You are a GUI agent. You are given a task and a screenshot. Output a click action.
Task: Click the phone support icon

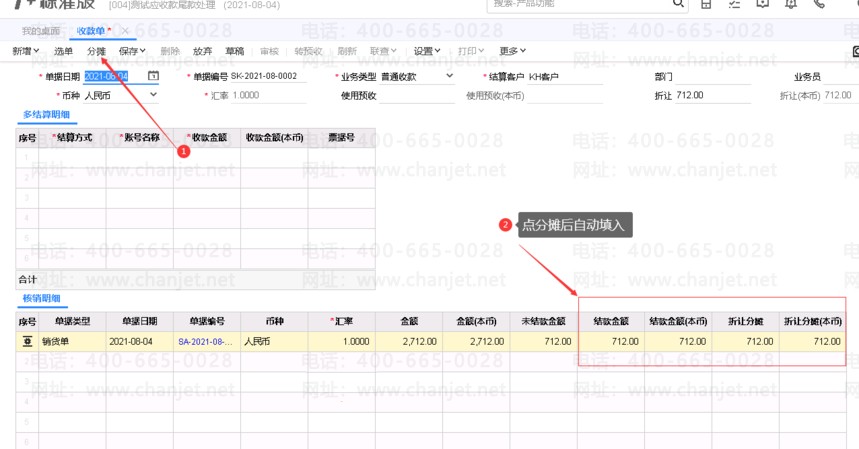[819, 3]
